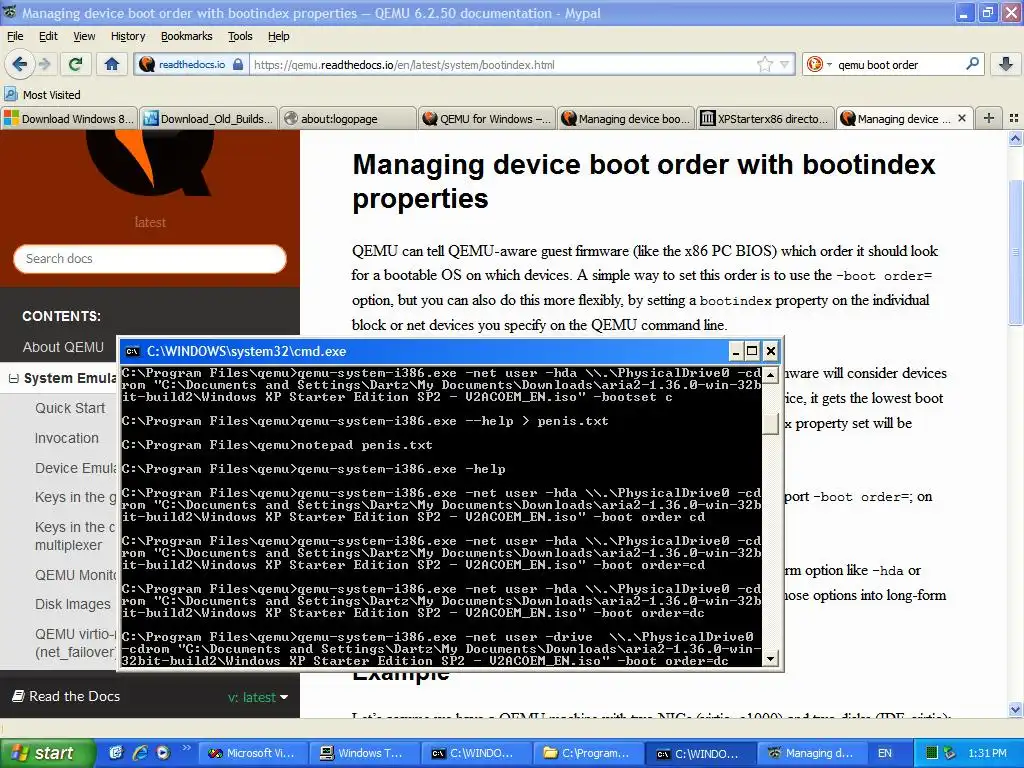This screenshot has width=1024, height=768.
Task: Open the Bookmarks menu
Action: [x=186, y=36]
